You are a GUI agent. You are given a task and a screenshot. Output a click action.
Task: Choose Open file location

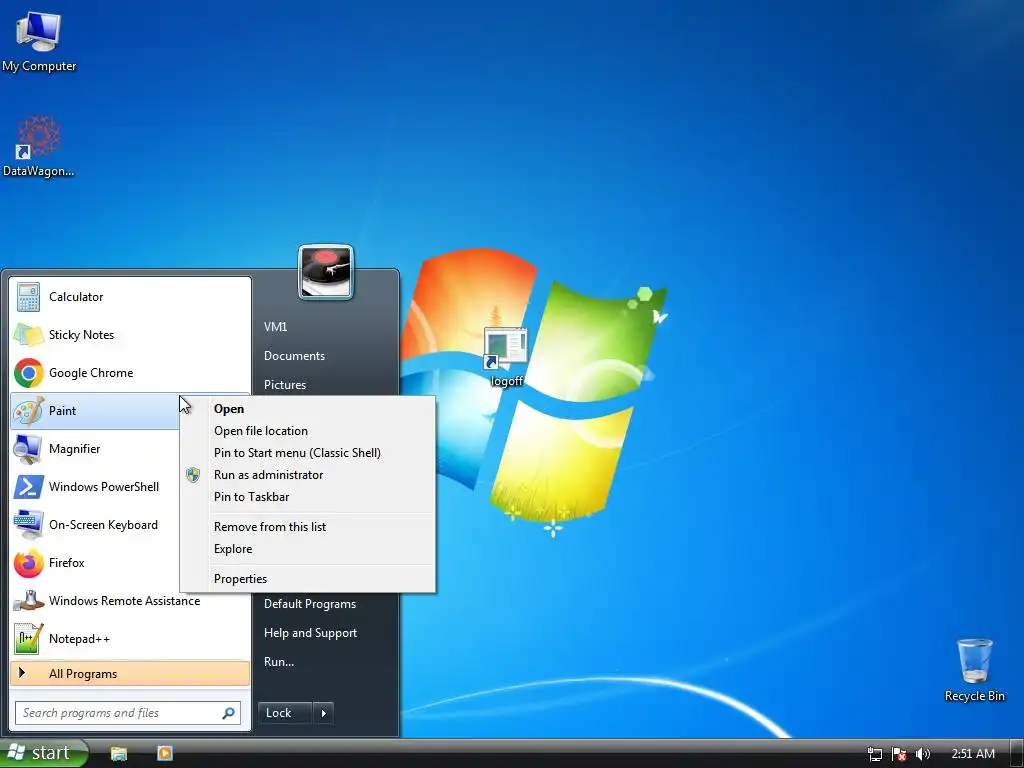(x=307, y=431)
